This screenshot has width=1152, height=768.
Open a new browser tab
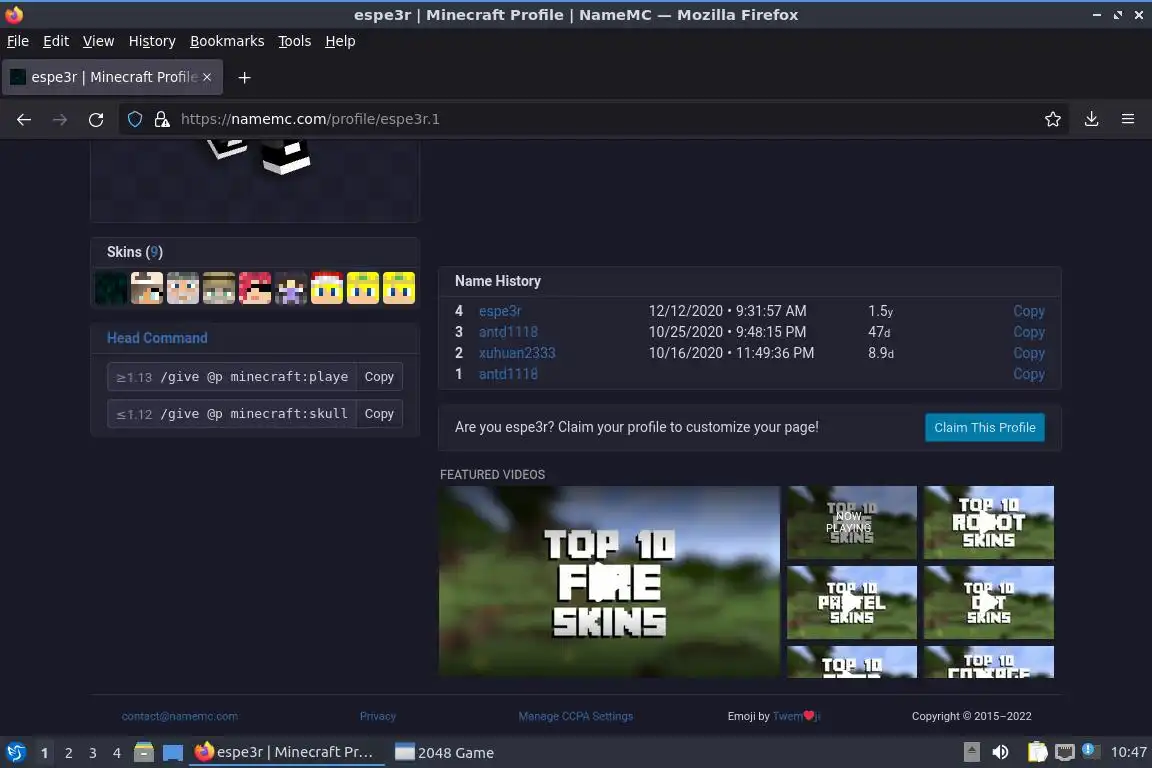point(245,77)
